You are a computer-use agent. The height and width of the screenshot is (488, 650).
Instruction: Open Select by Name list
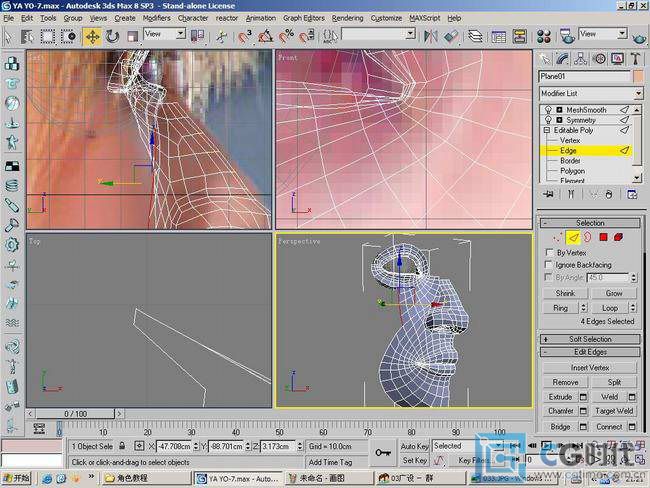coord(27,36)
